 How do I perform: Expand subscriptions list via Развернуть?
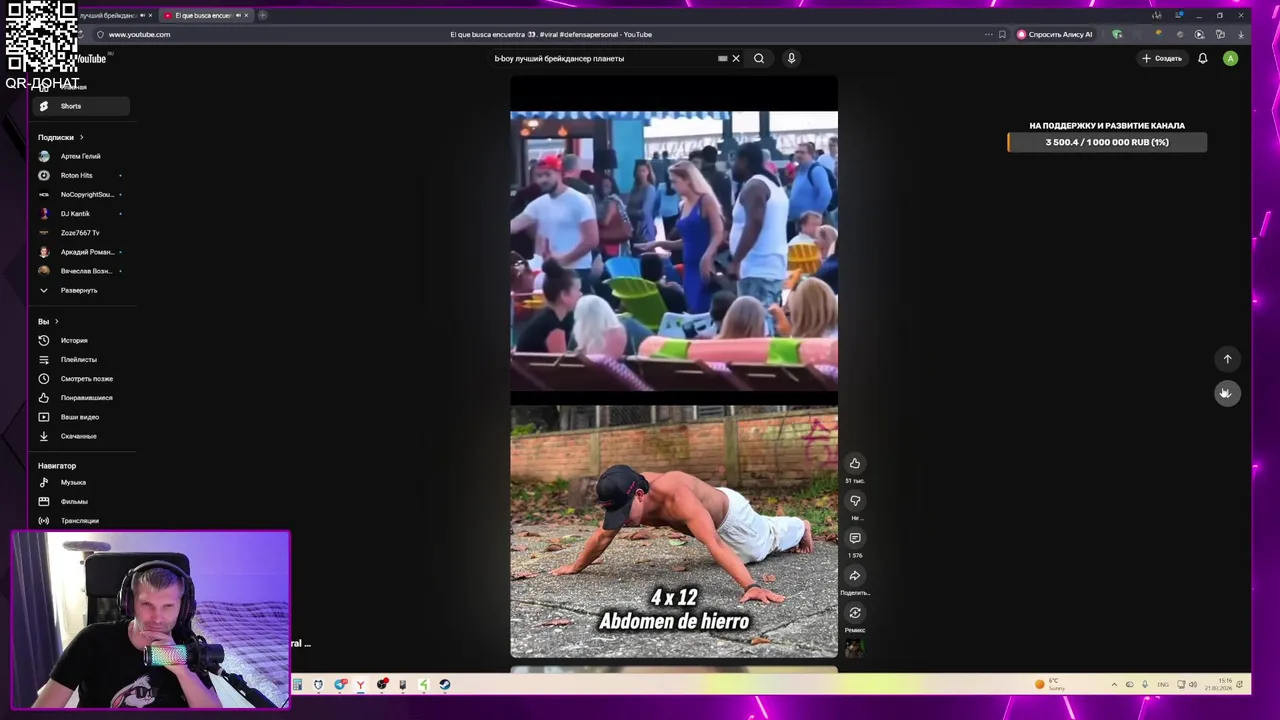[82, 290]
